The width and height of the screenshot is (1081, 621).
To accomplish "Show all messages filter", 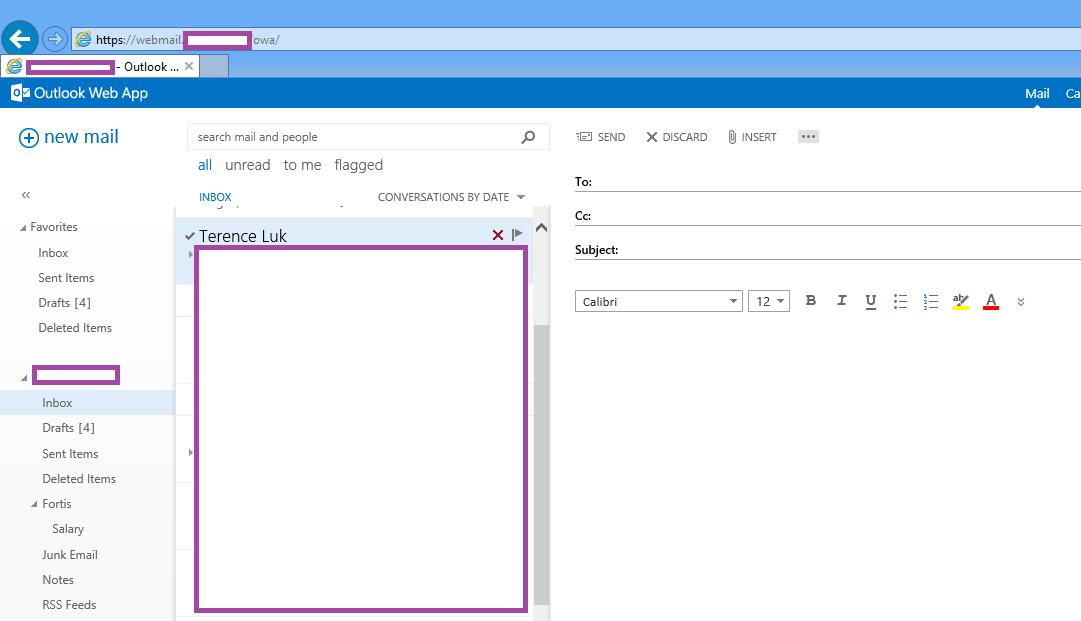I will tap(205, 165).
